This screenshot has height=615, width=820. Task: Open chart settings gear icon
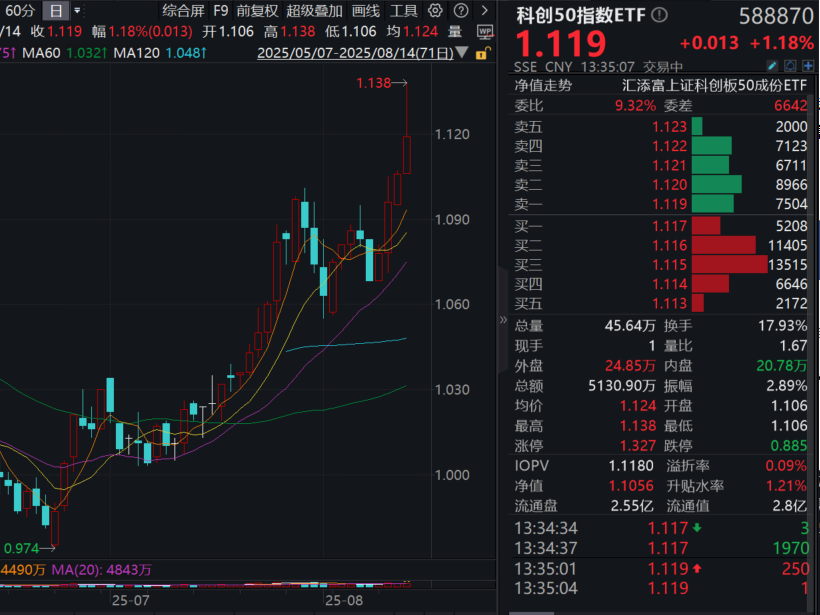(x=435, y=11)
